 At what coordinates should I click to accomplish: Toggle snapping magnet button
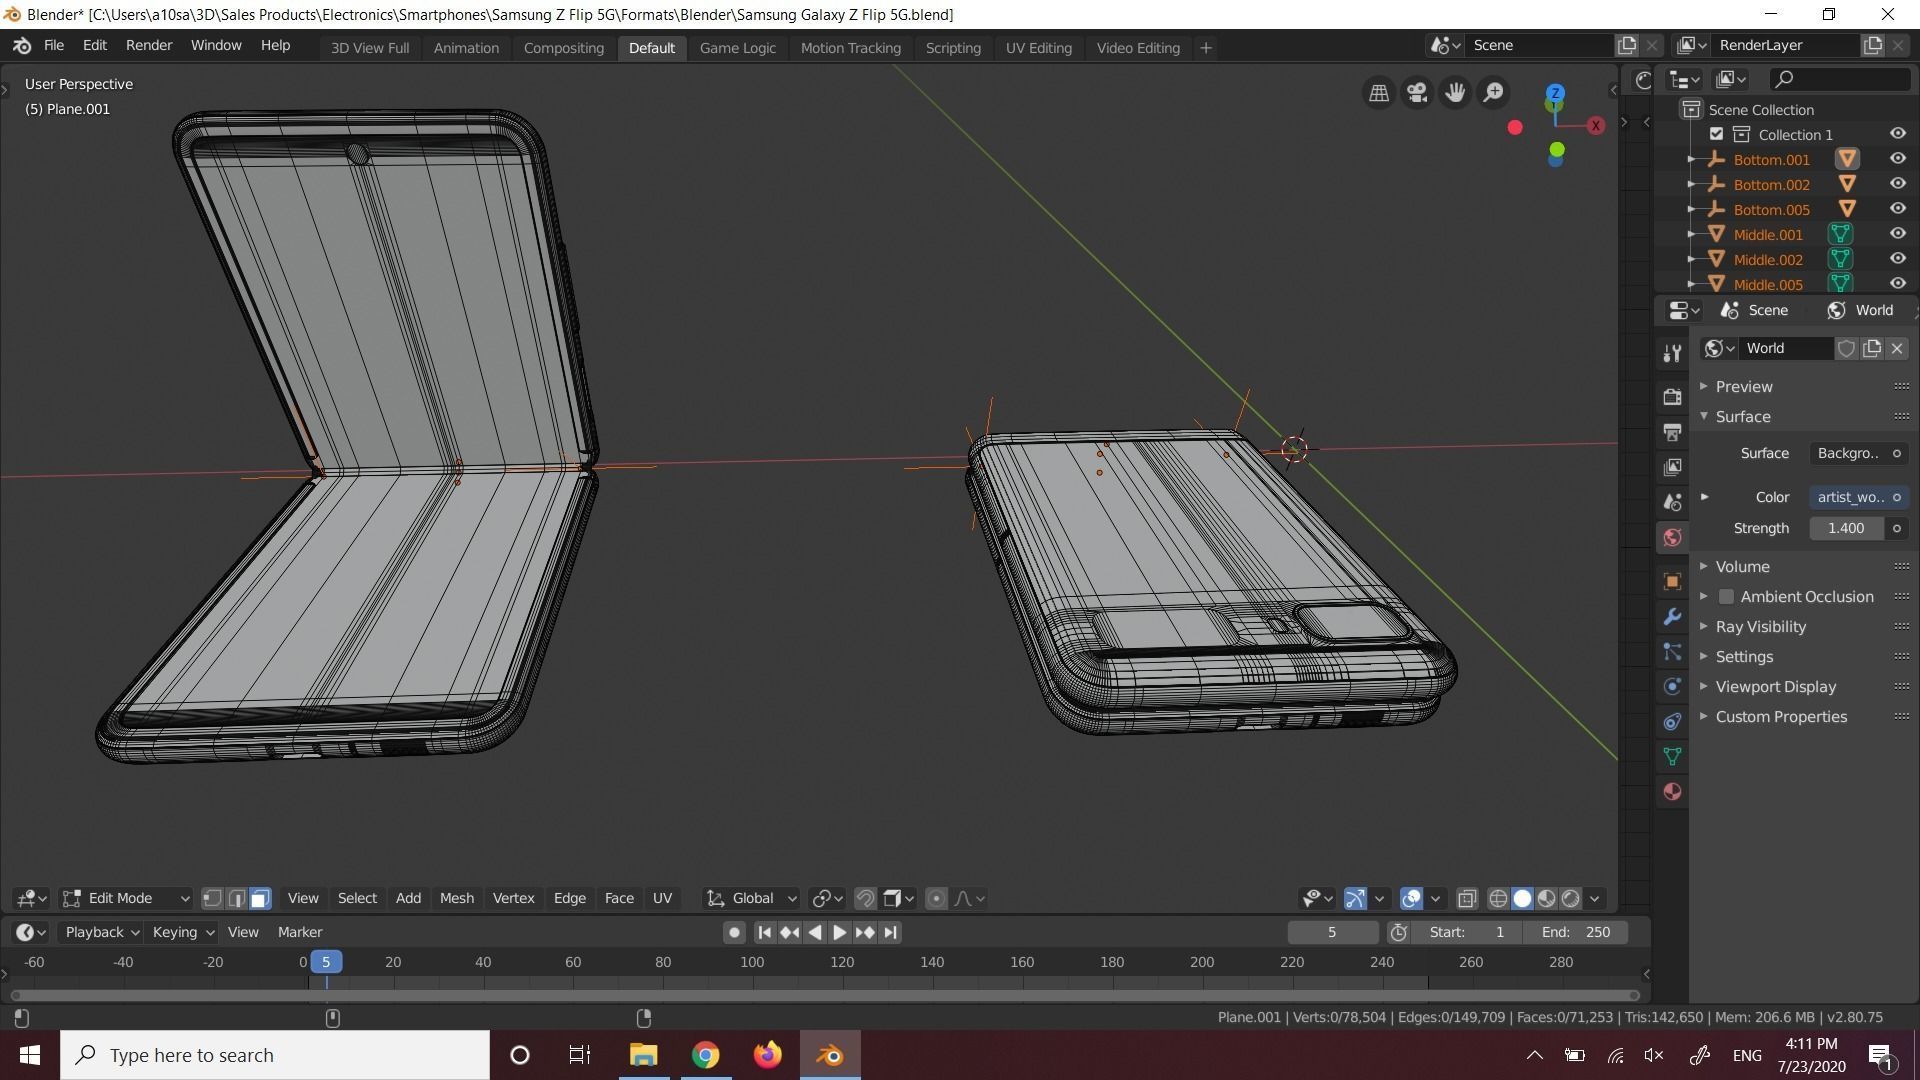(x=865, y=898)
